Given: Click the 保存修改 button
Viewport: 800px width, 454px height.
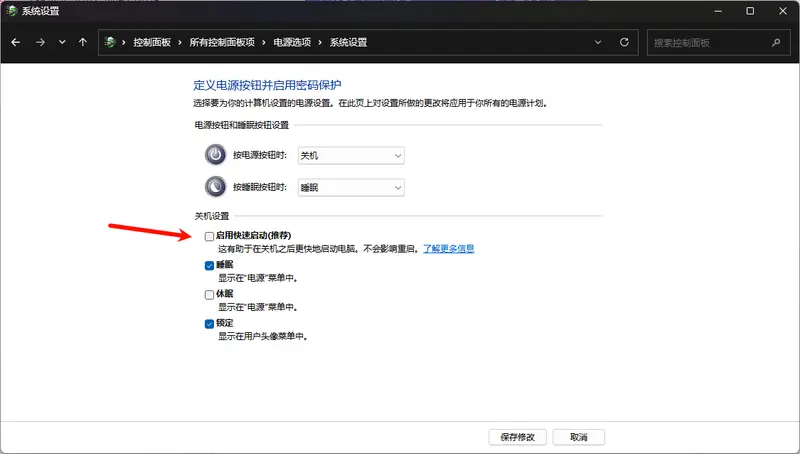Looking at the screenshot, I should click(517, 437).
